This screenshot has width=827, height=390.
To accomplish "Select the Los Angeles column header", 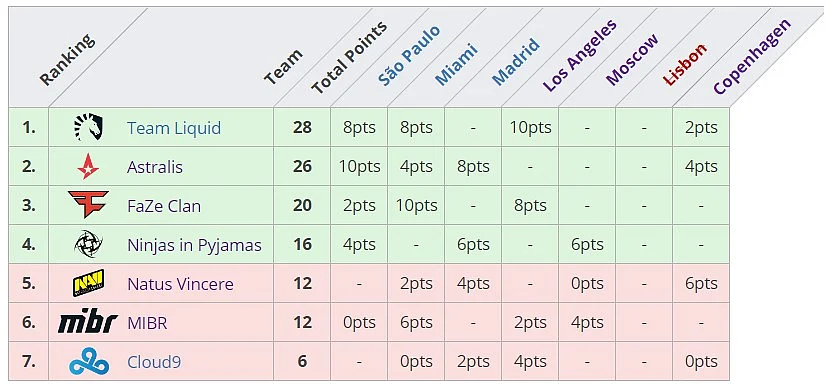I will (x=580, y=55).
